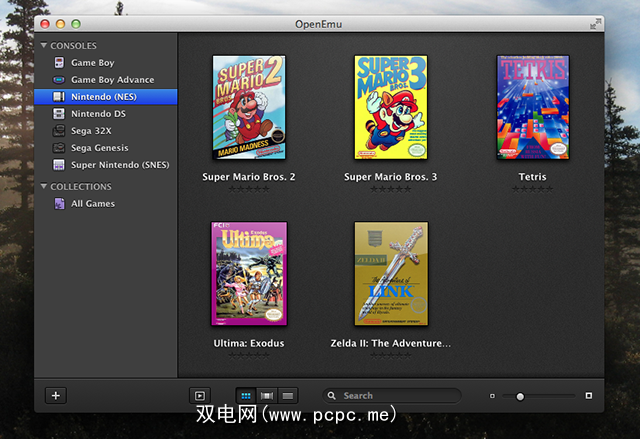640x439 pixels.
Task: Click the plus button to add collection
Action: 56,395
